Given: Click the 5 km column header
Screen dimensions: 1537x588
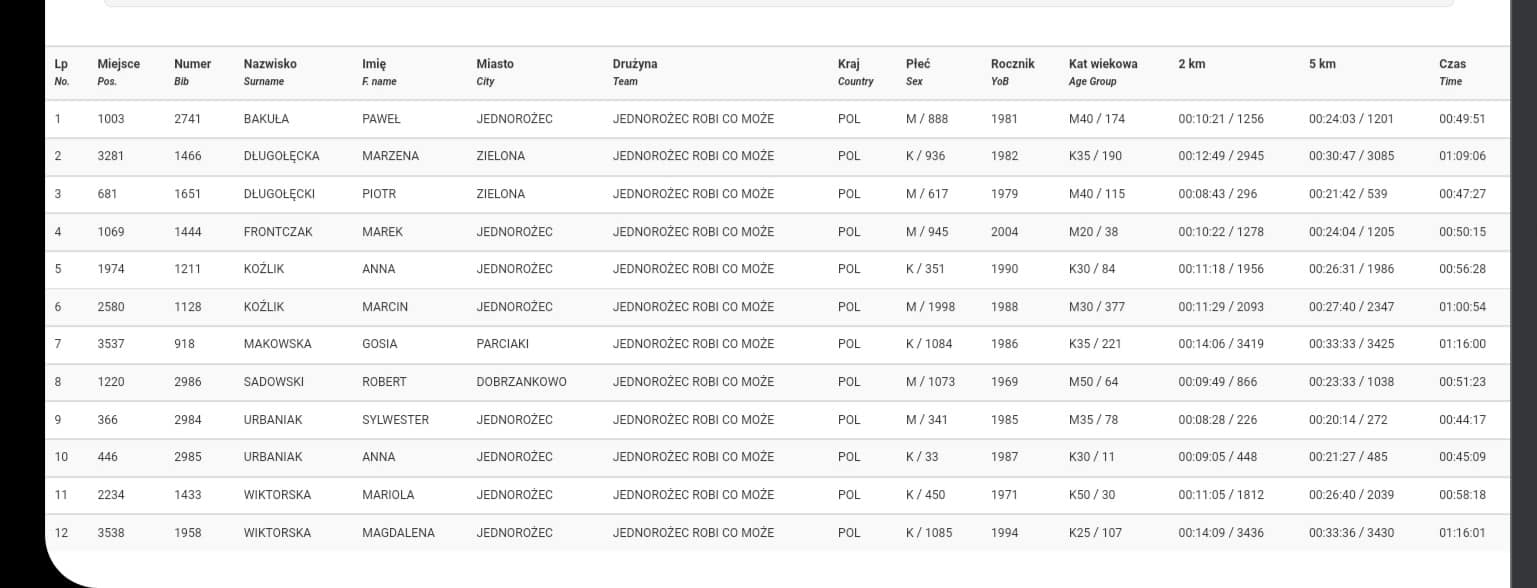Looking at the screenshot, I should 1322,64.
